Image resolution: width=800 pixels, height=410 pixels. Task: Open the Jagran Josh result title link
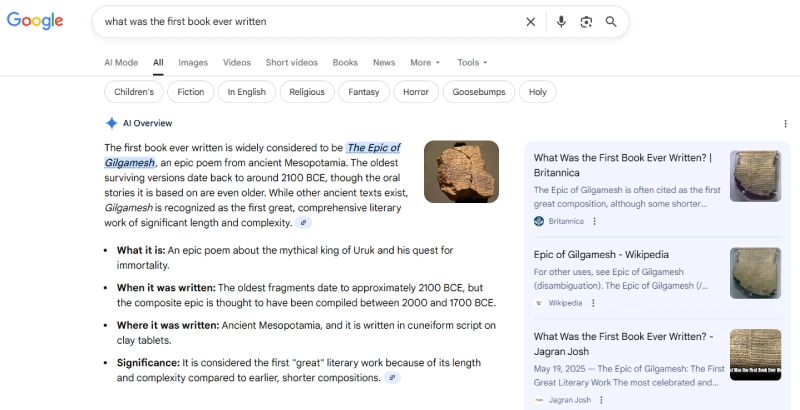(x=623, y=344)
